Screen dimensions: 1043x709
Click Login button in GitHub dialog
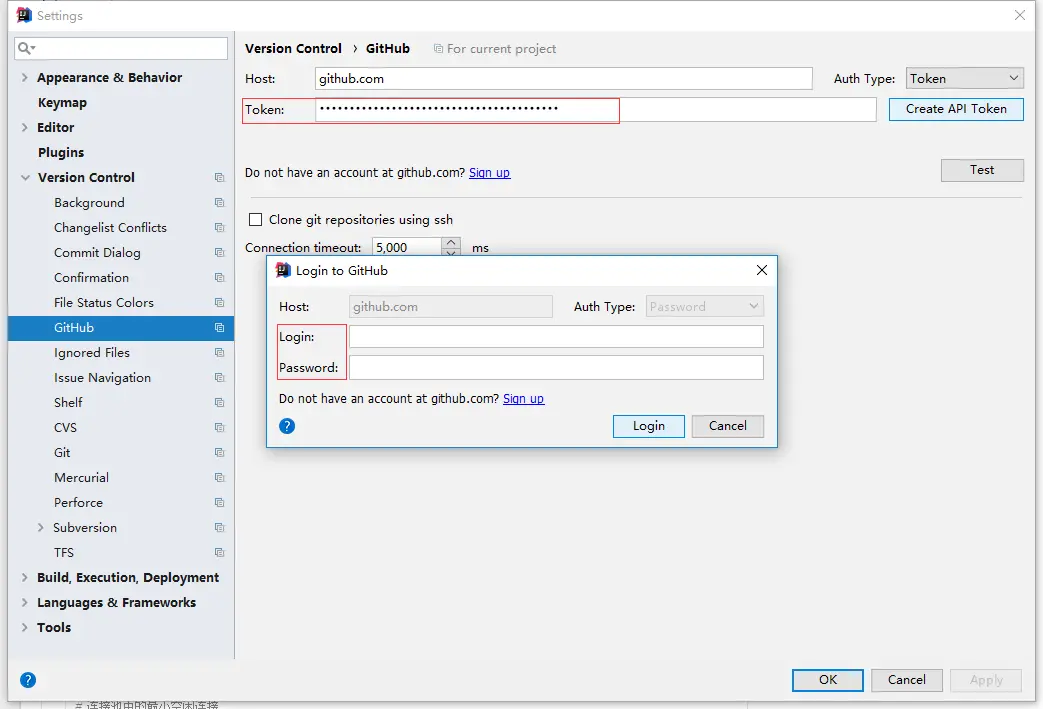click(x=649, y=426)
